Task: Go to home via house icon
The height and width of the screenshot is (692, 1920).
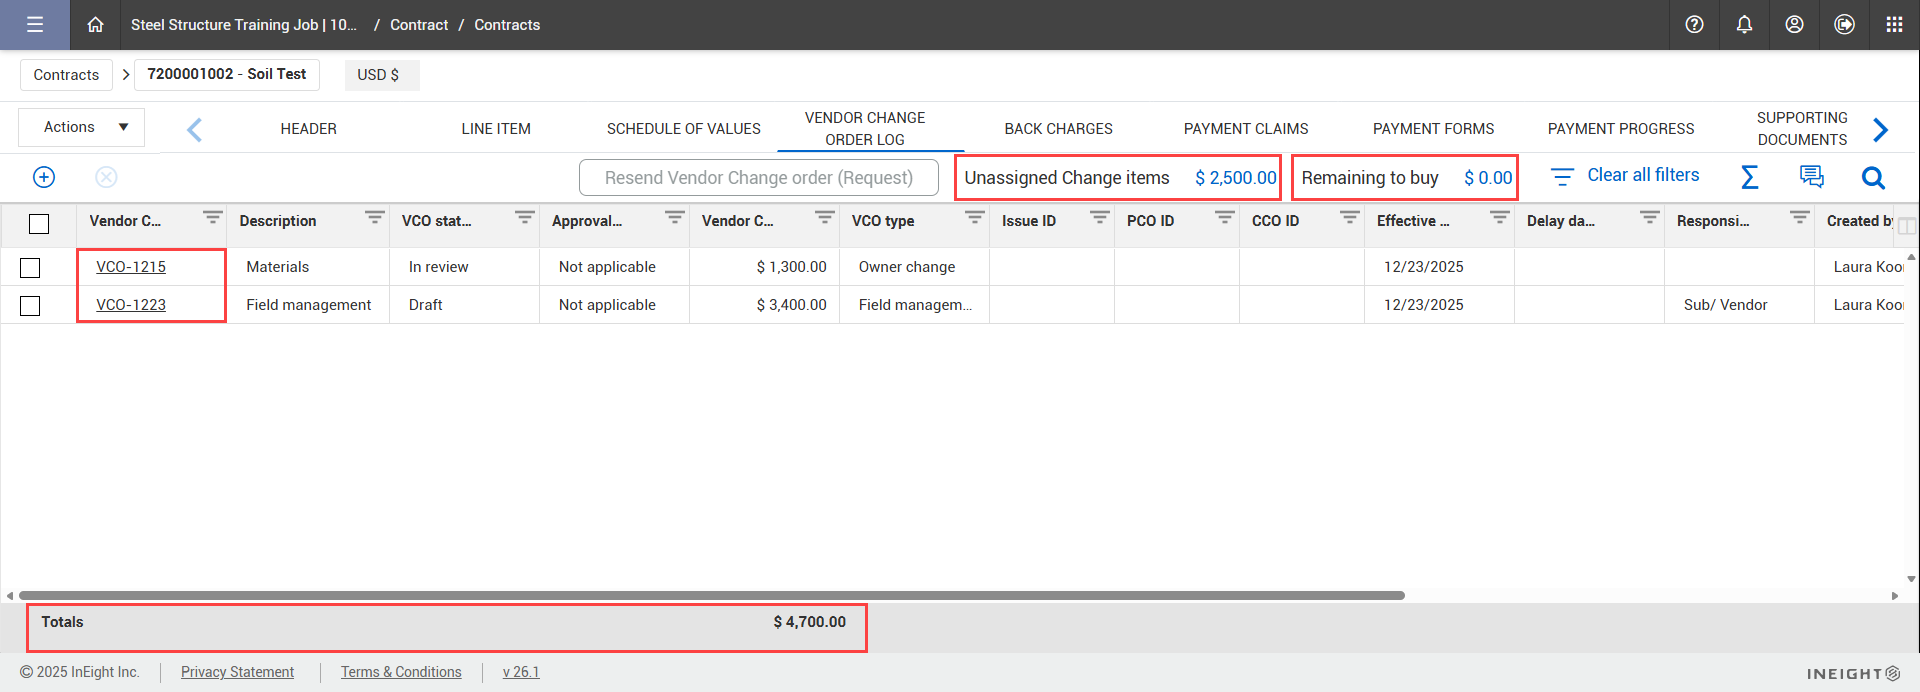Action: pos(95,25)
